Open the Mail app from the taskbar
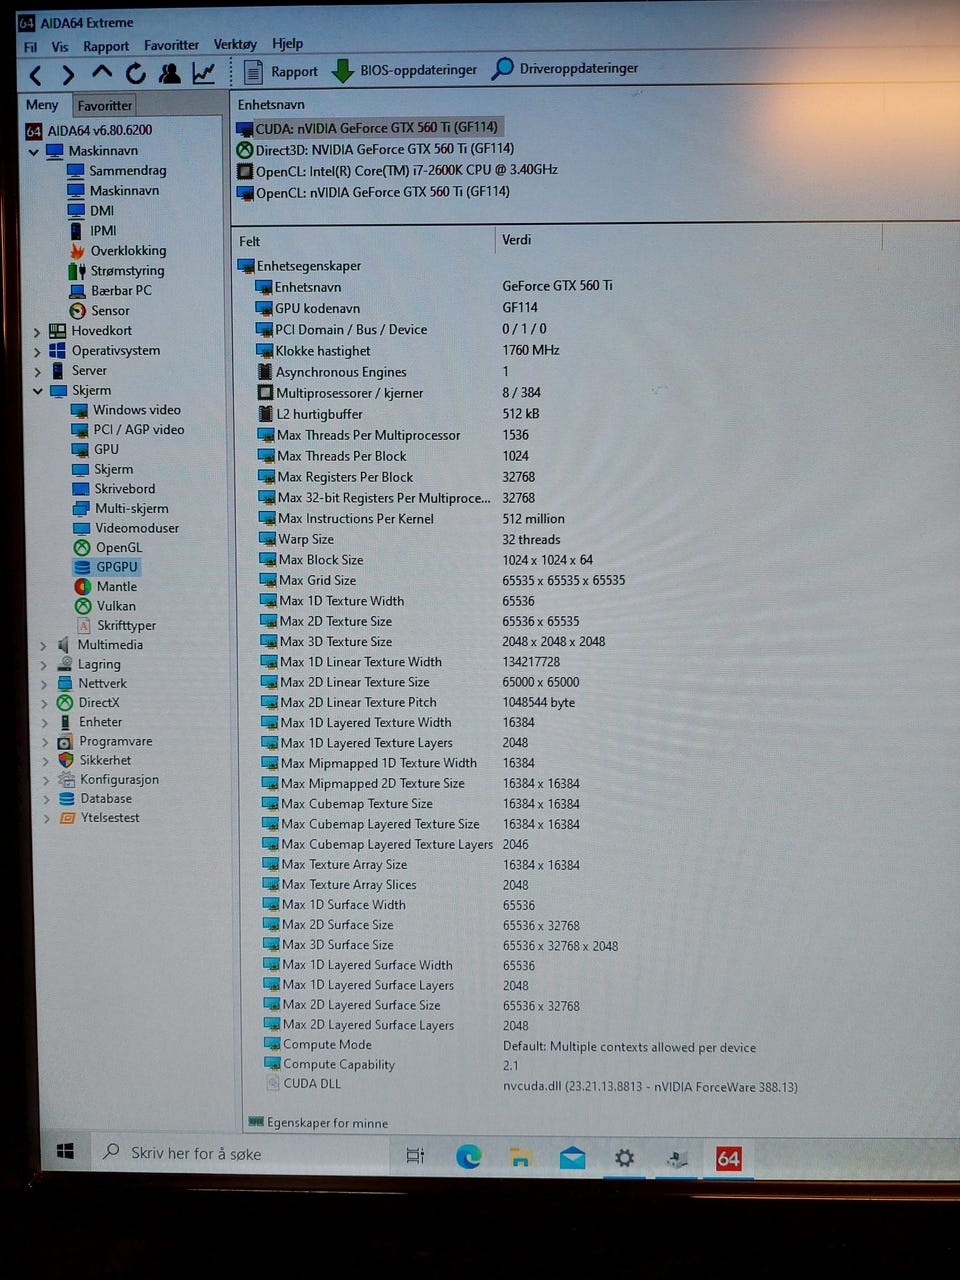 click(x=572, y=1158)
